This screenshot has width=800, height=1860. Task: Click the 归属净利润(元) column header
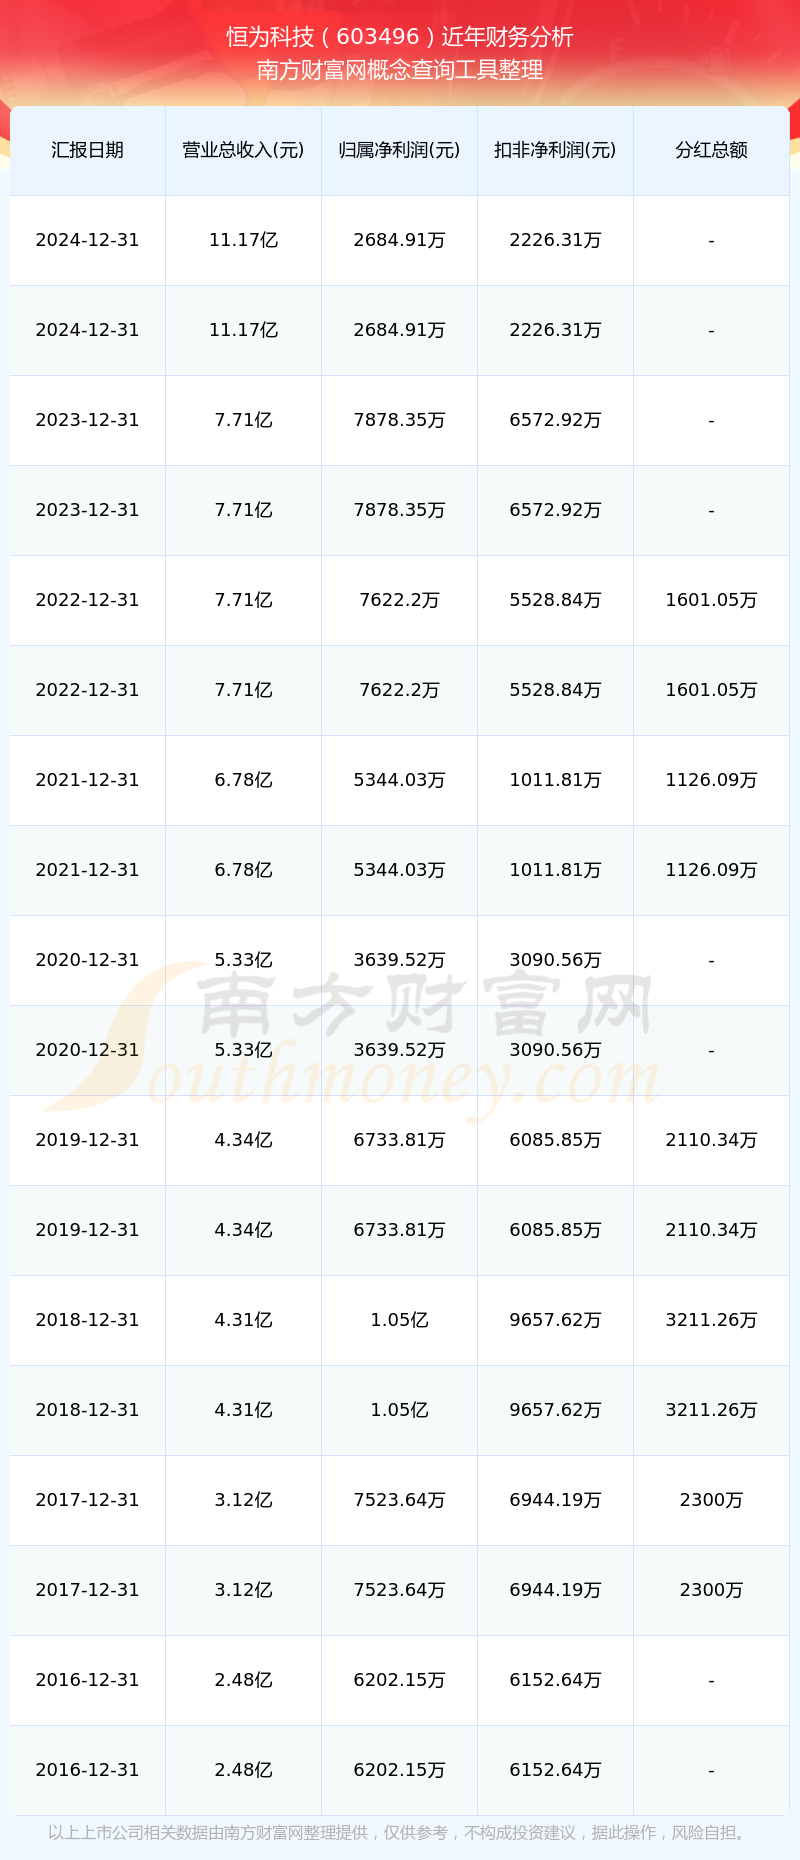[399, 150]
